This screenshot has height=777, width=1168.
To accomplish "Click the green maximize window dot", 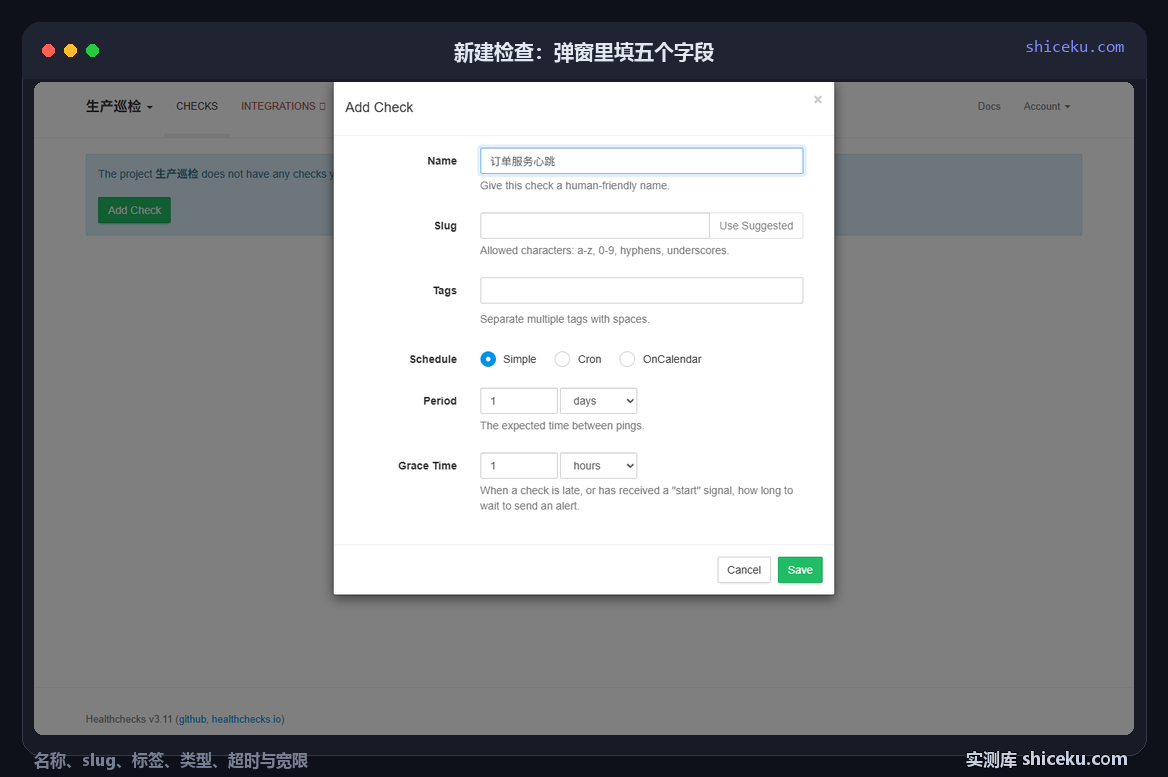I will [x=92, y=51].
